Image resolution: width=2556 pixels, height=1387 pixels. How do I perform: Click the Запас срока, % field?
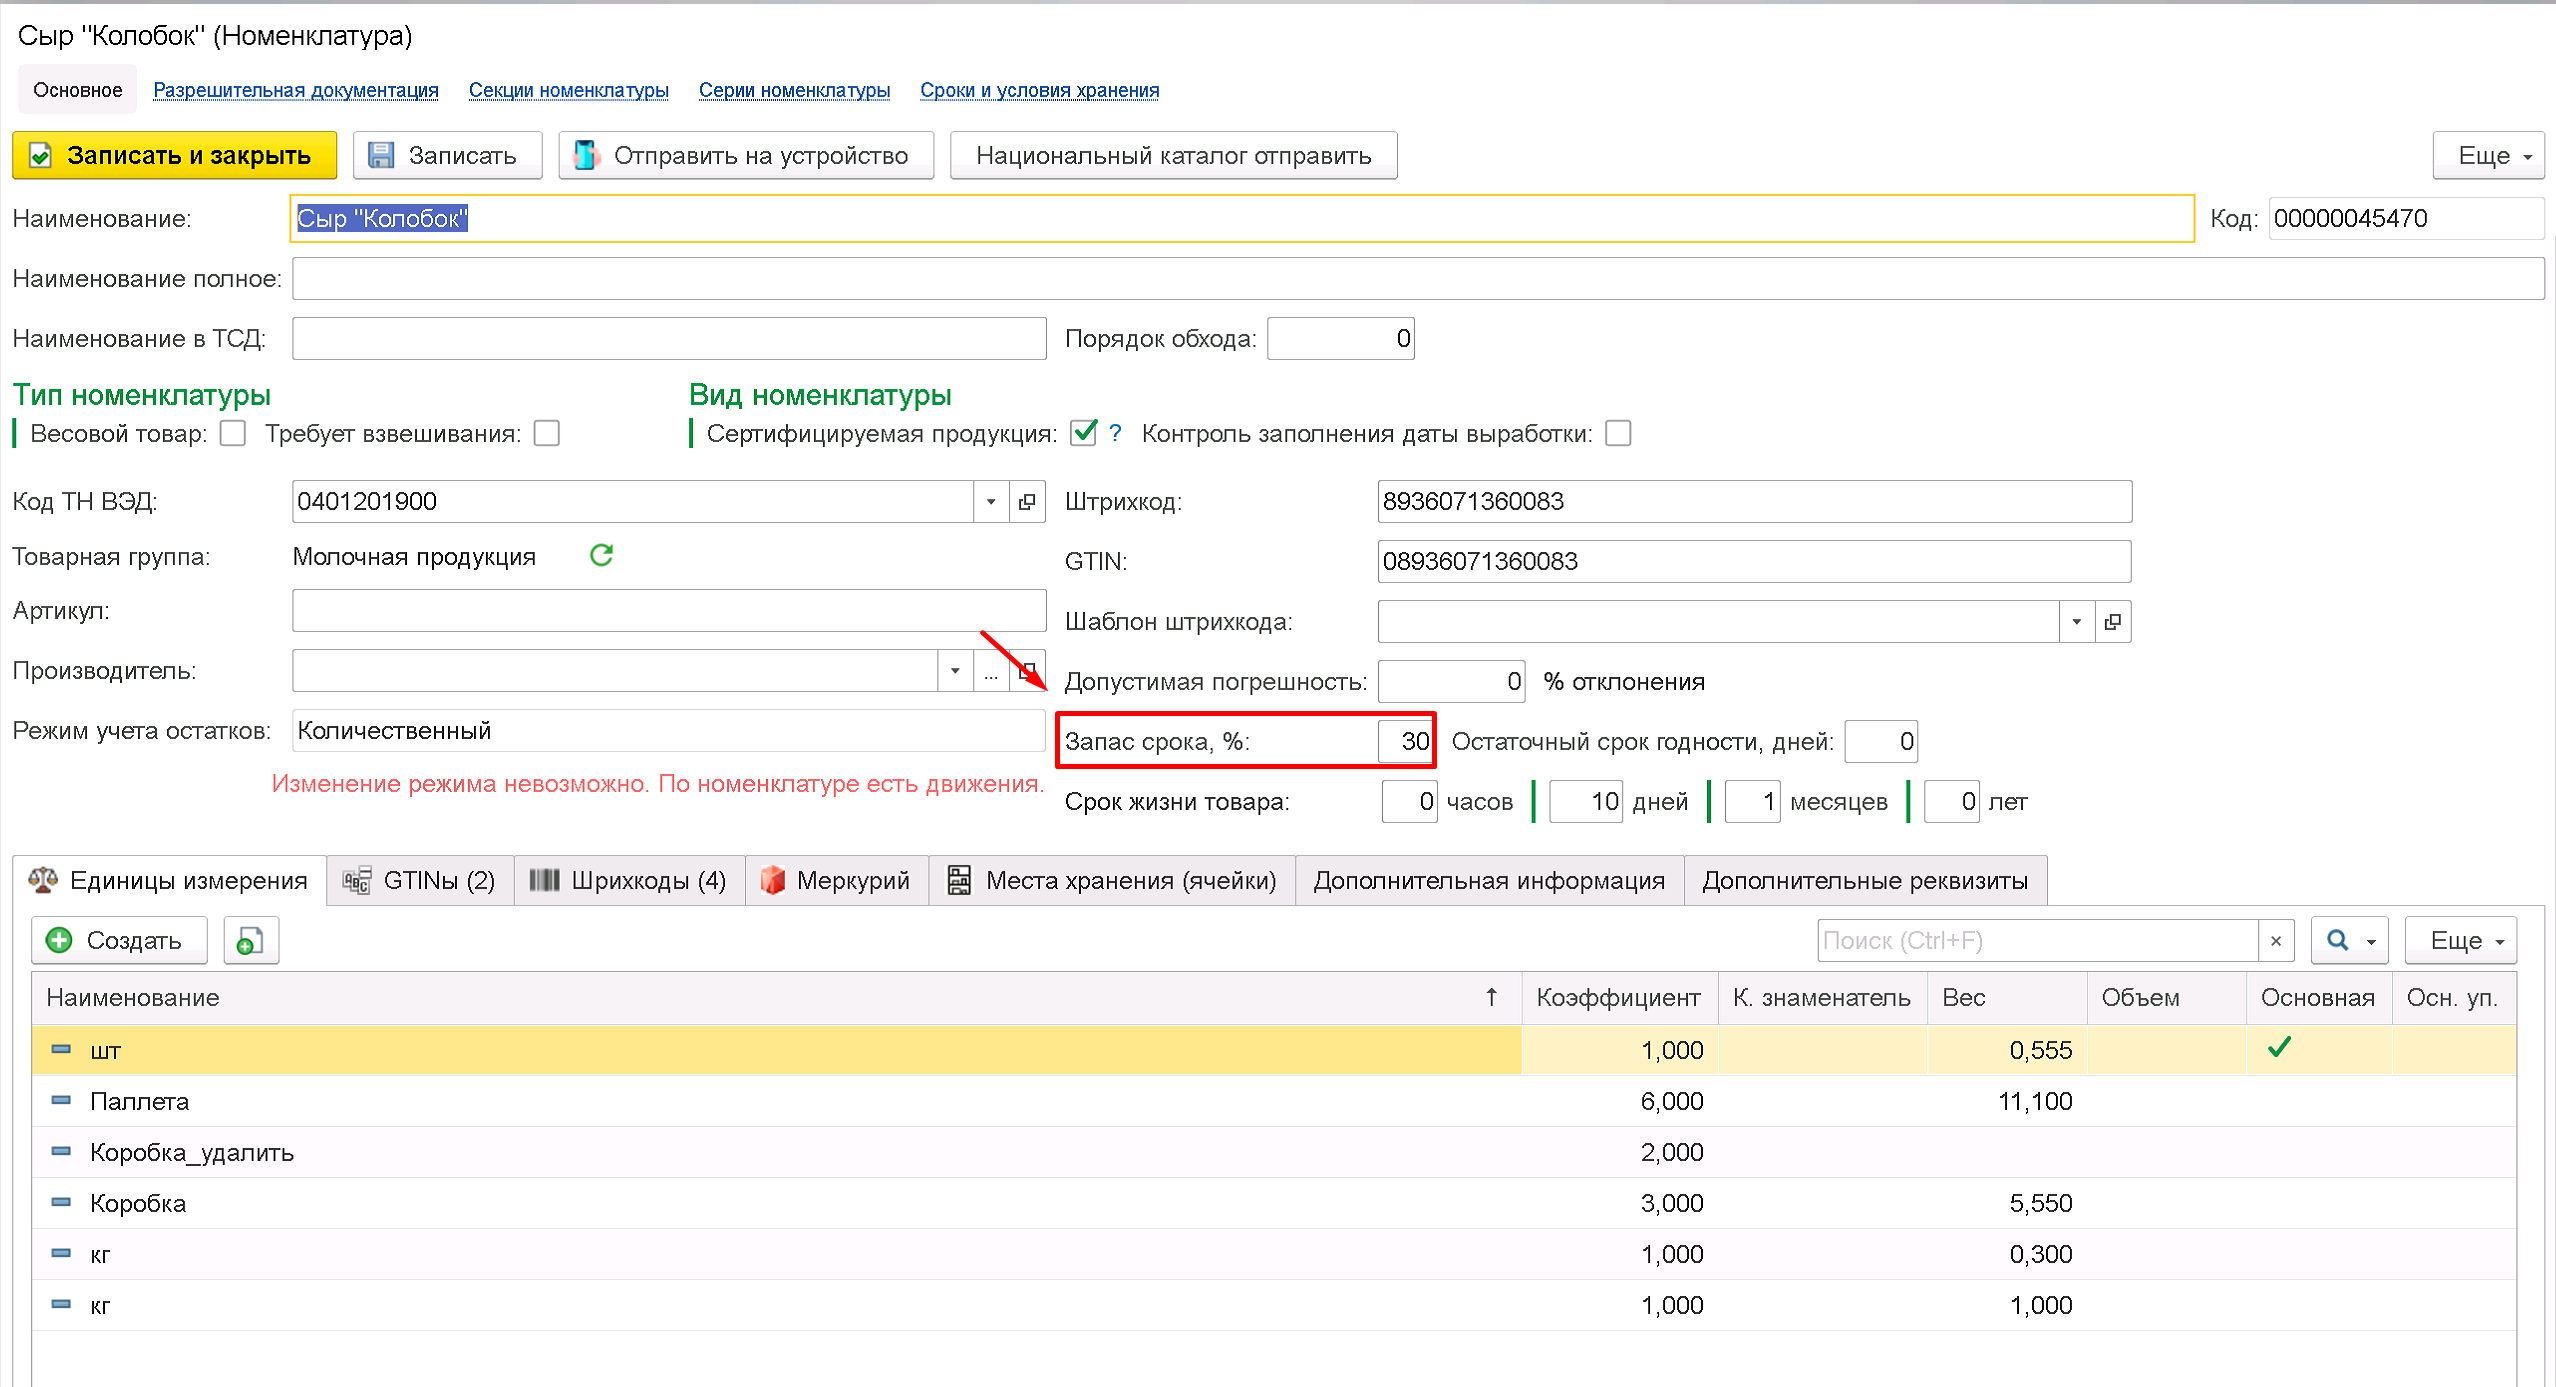(x=1405, y=742)
